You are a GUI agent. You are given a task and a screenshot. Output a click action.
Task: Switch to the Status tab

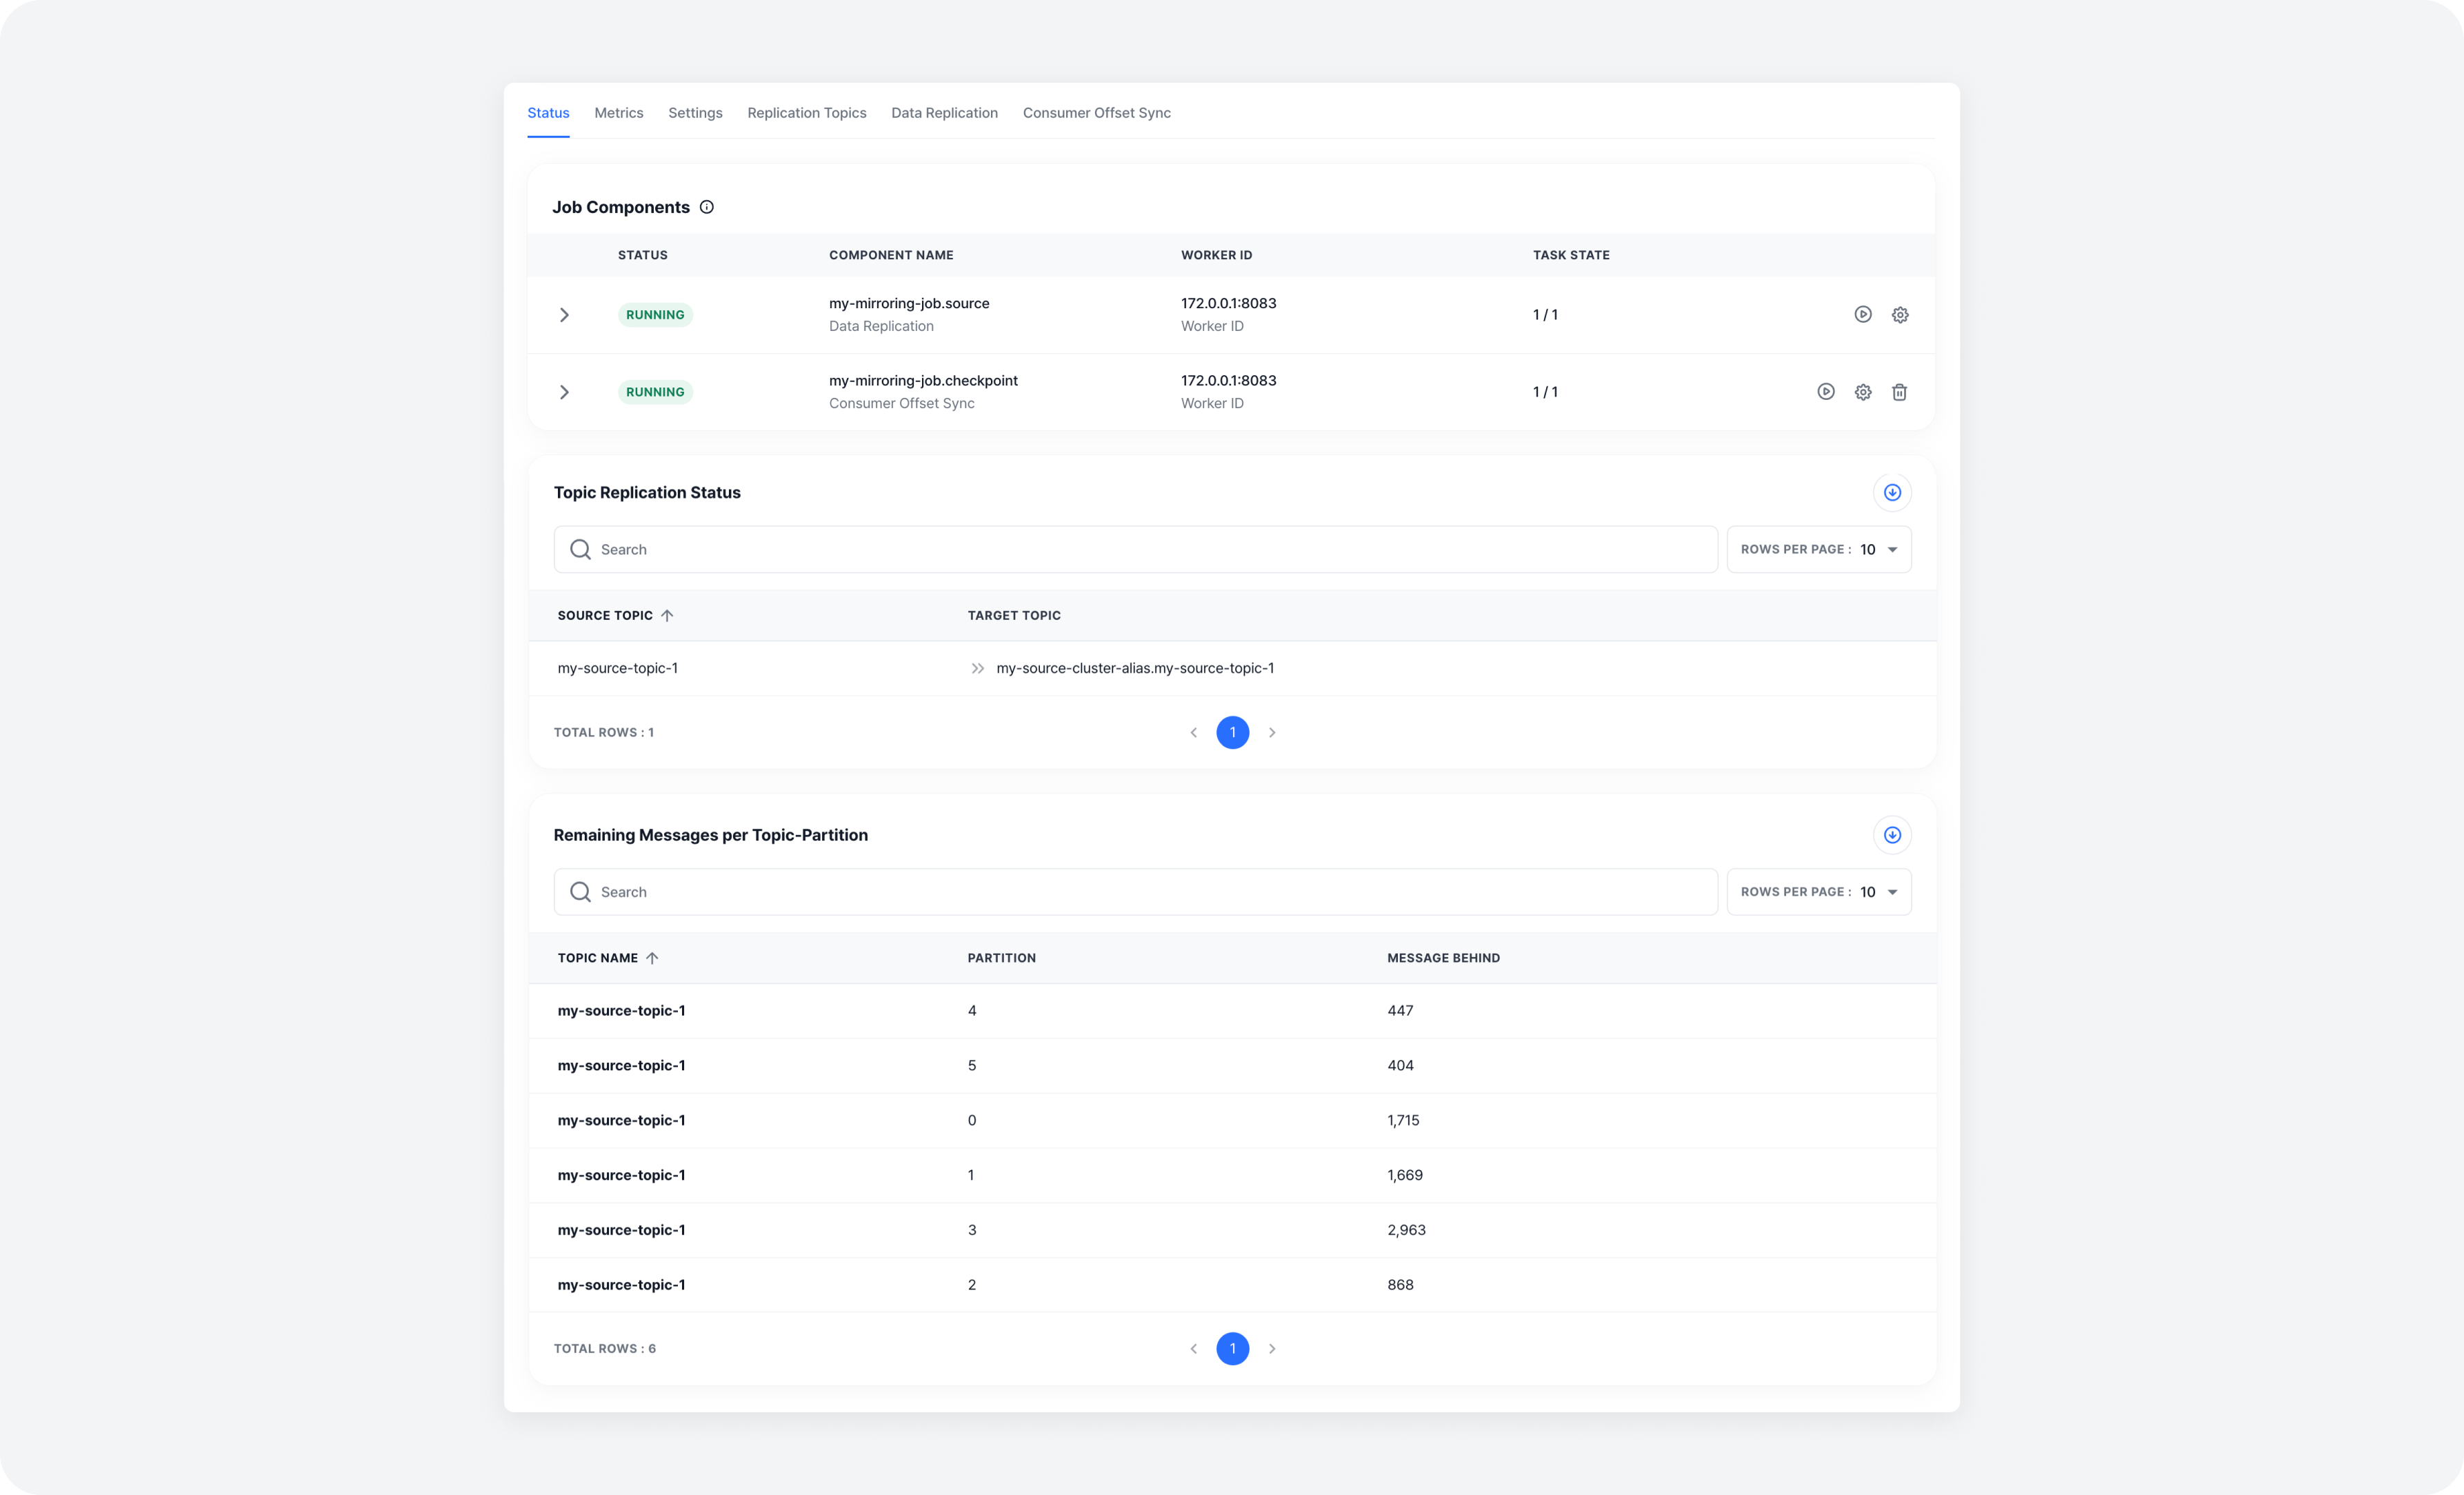548,113
